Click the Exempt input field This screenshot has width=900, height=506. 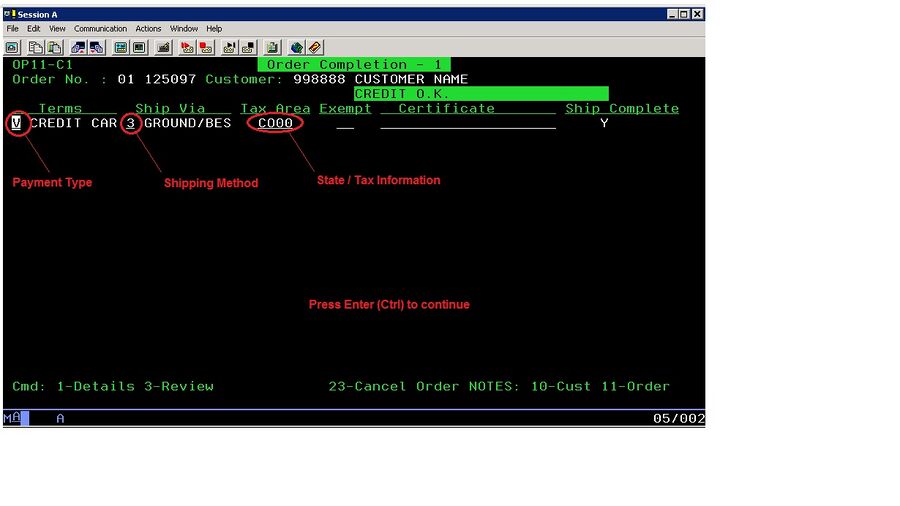pyautogui.click(x=345, y=123)
